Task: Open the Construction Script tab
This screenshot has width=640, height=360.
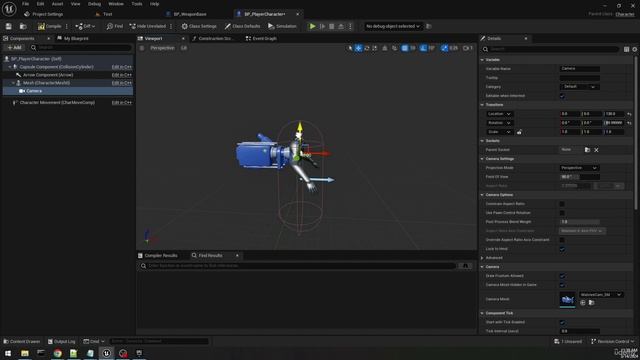Action: 213,38
